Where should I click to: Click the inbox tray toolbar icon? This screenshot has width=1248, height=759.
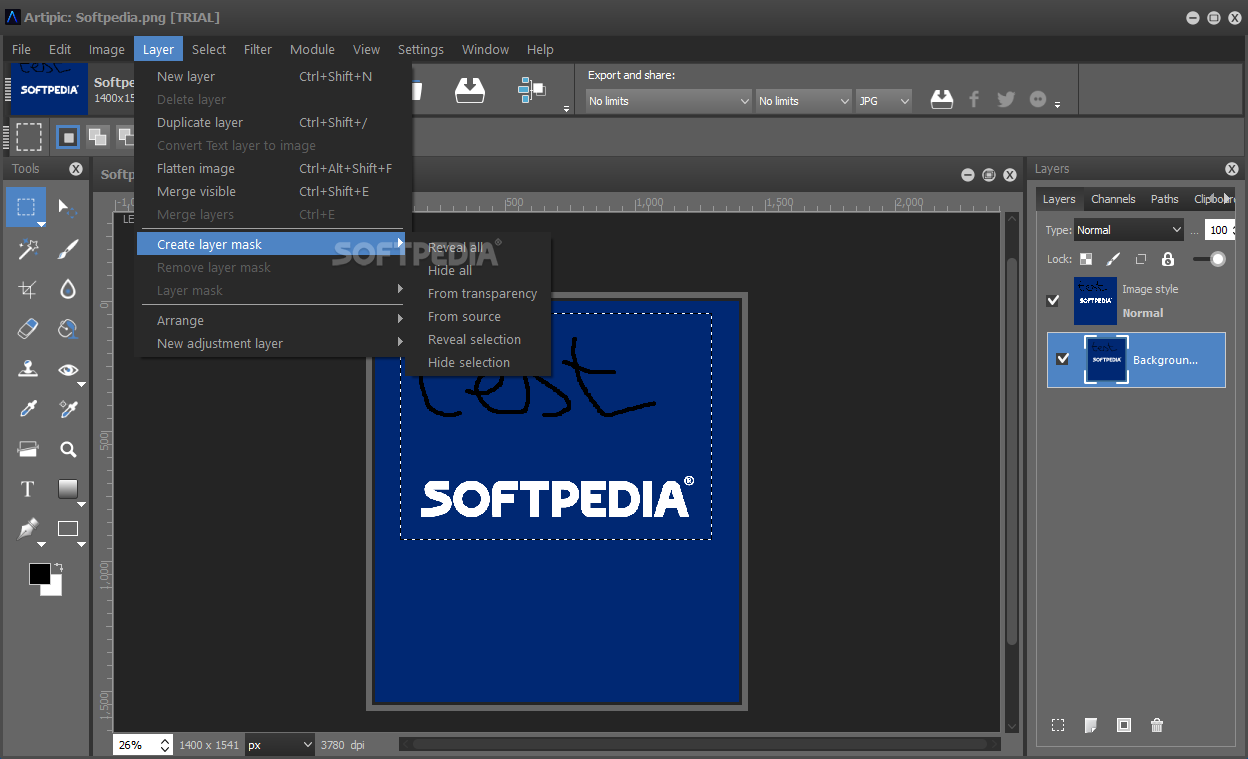point(470,90)
